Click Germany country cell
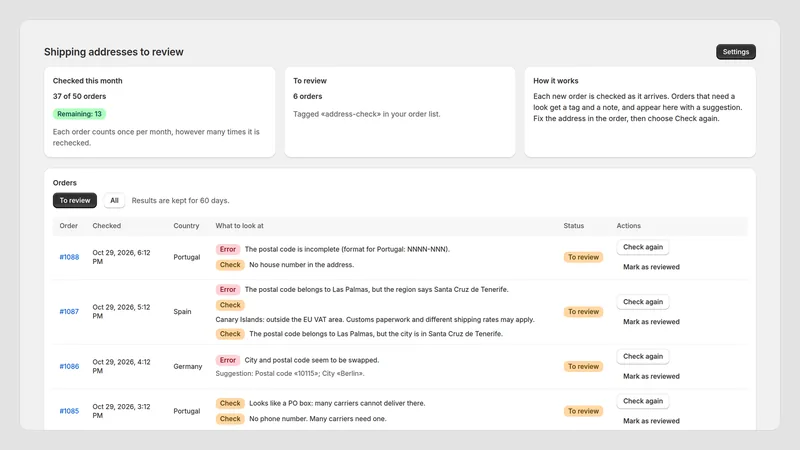 188,366
